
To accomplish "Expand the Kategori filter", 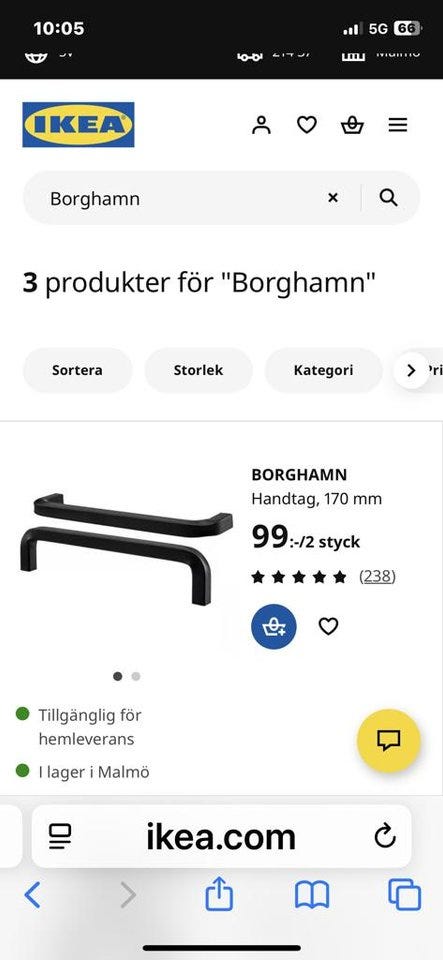I will point(323,370).
